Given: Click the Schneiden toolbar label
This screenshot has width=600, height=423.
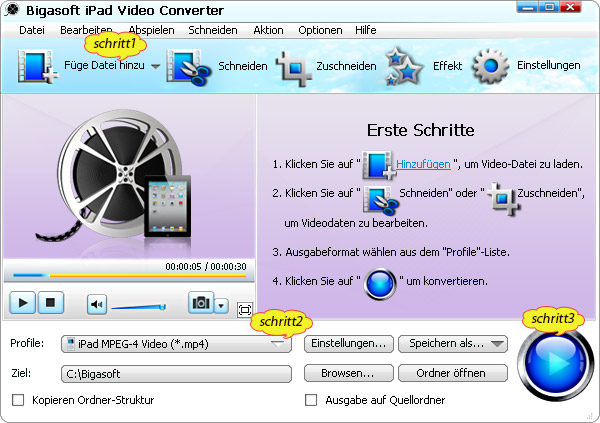Looking at the screenshot, I should click(243, 66).
